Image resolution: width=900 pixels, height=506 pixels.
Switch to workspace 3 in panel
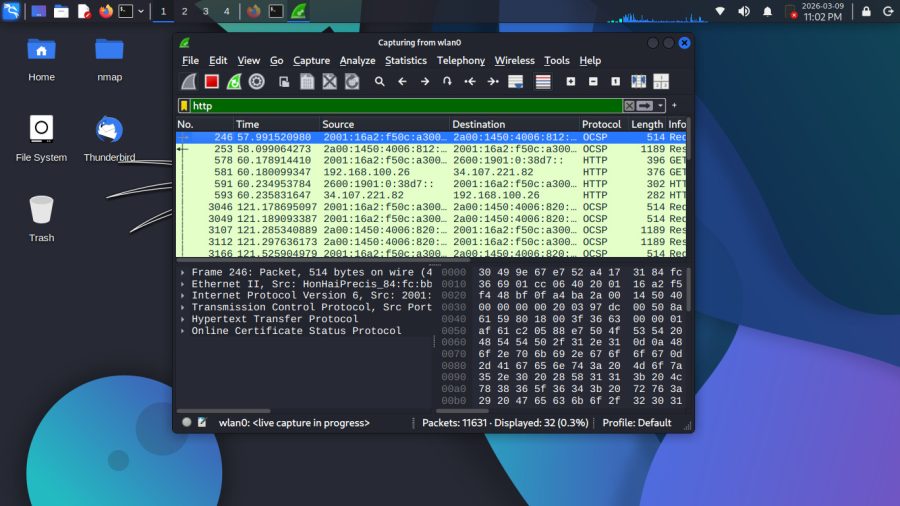point(206,11)
